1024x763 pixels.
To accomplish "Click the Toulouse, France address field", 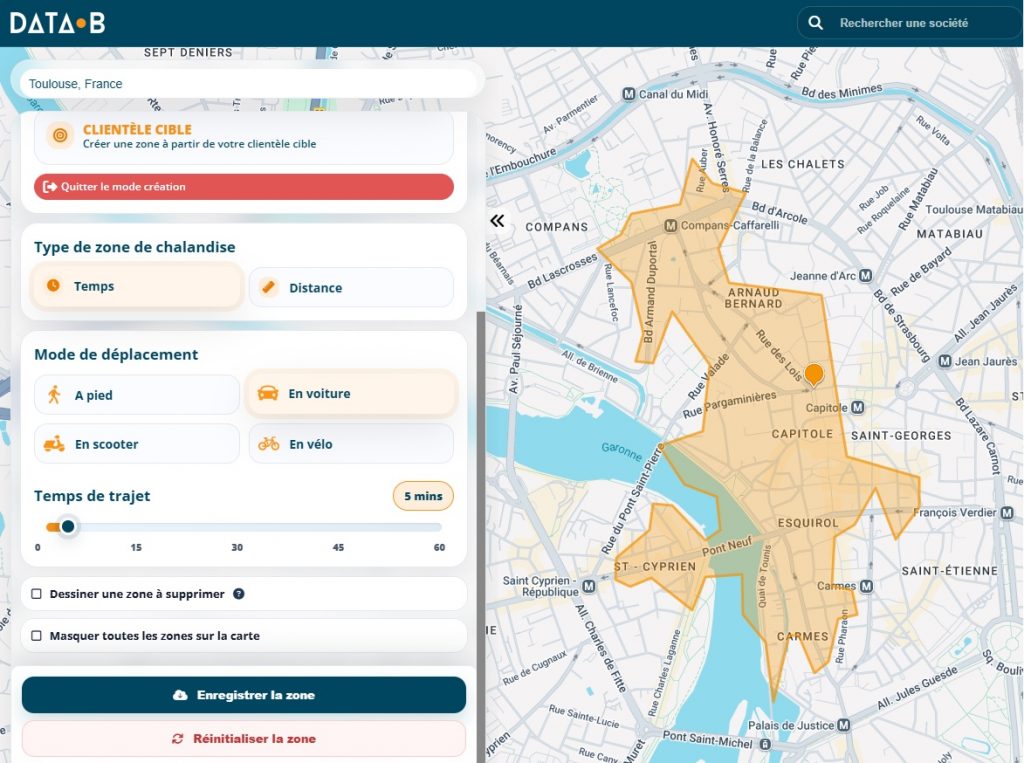I will [x=248, y=84].
